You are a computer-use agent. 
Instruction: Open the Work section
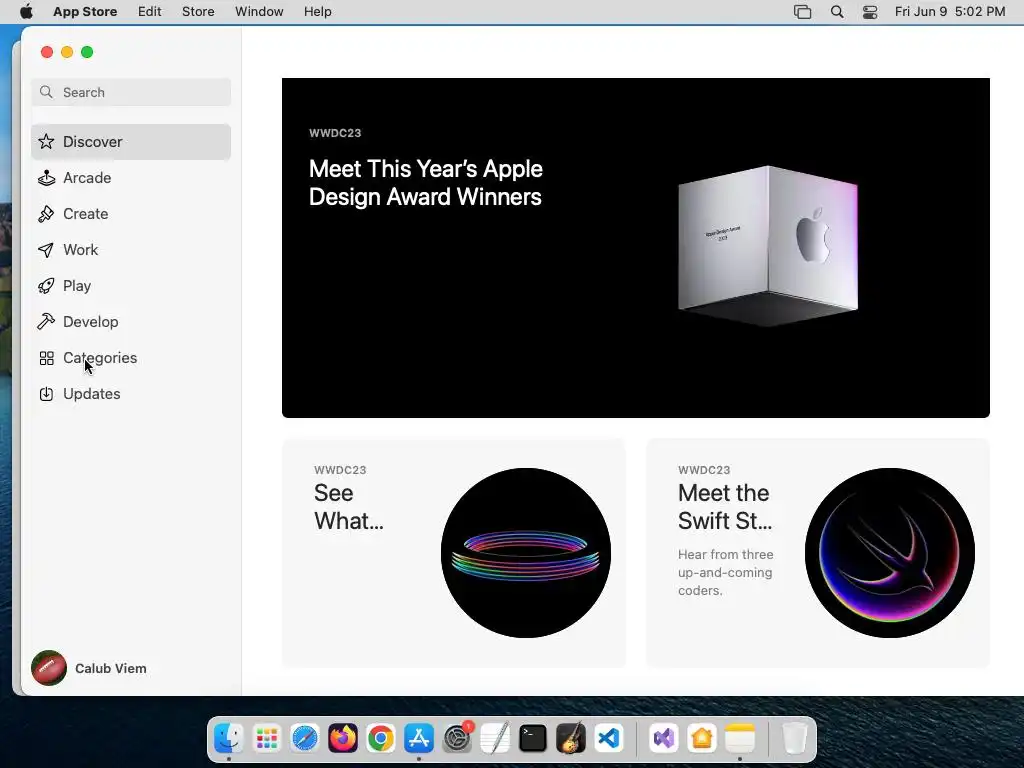(131, 249)
